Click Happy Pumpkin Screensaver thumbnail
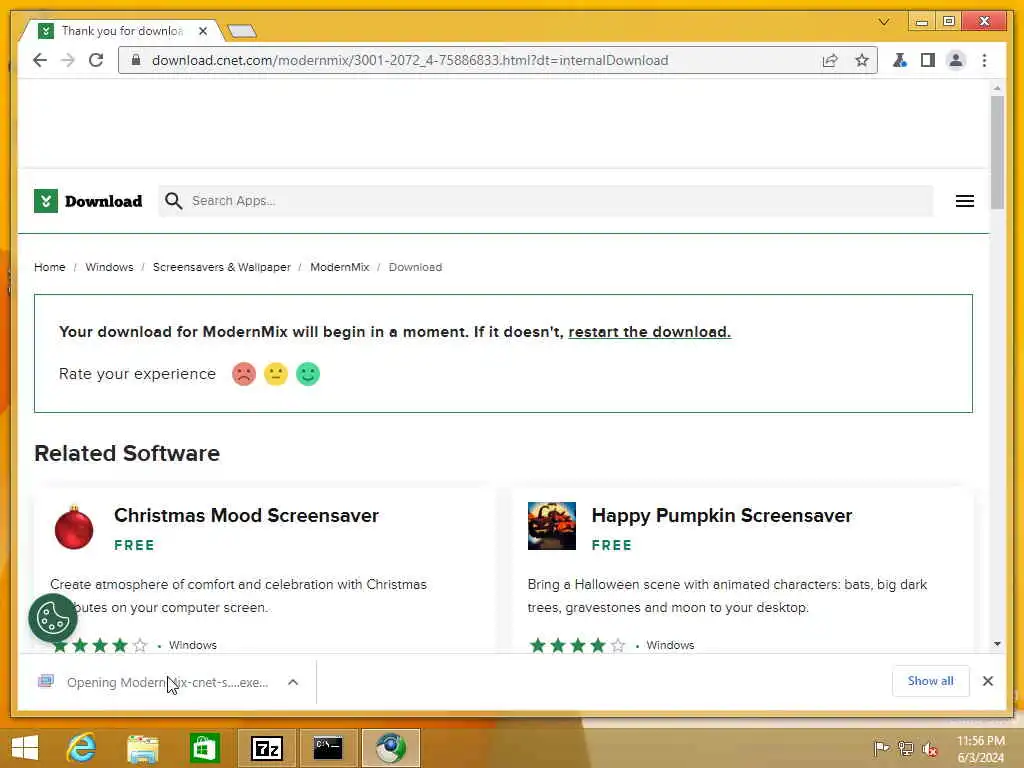The width and height of the screenshot is (1024, 768). tap(552, 526)
